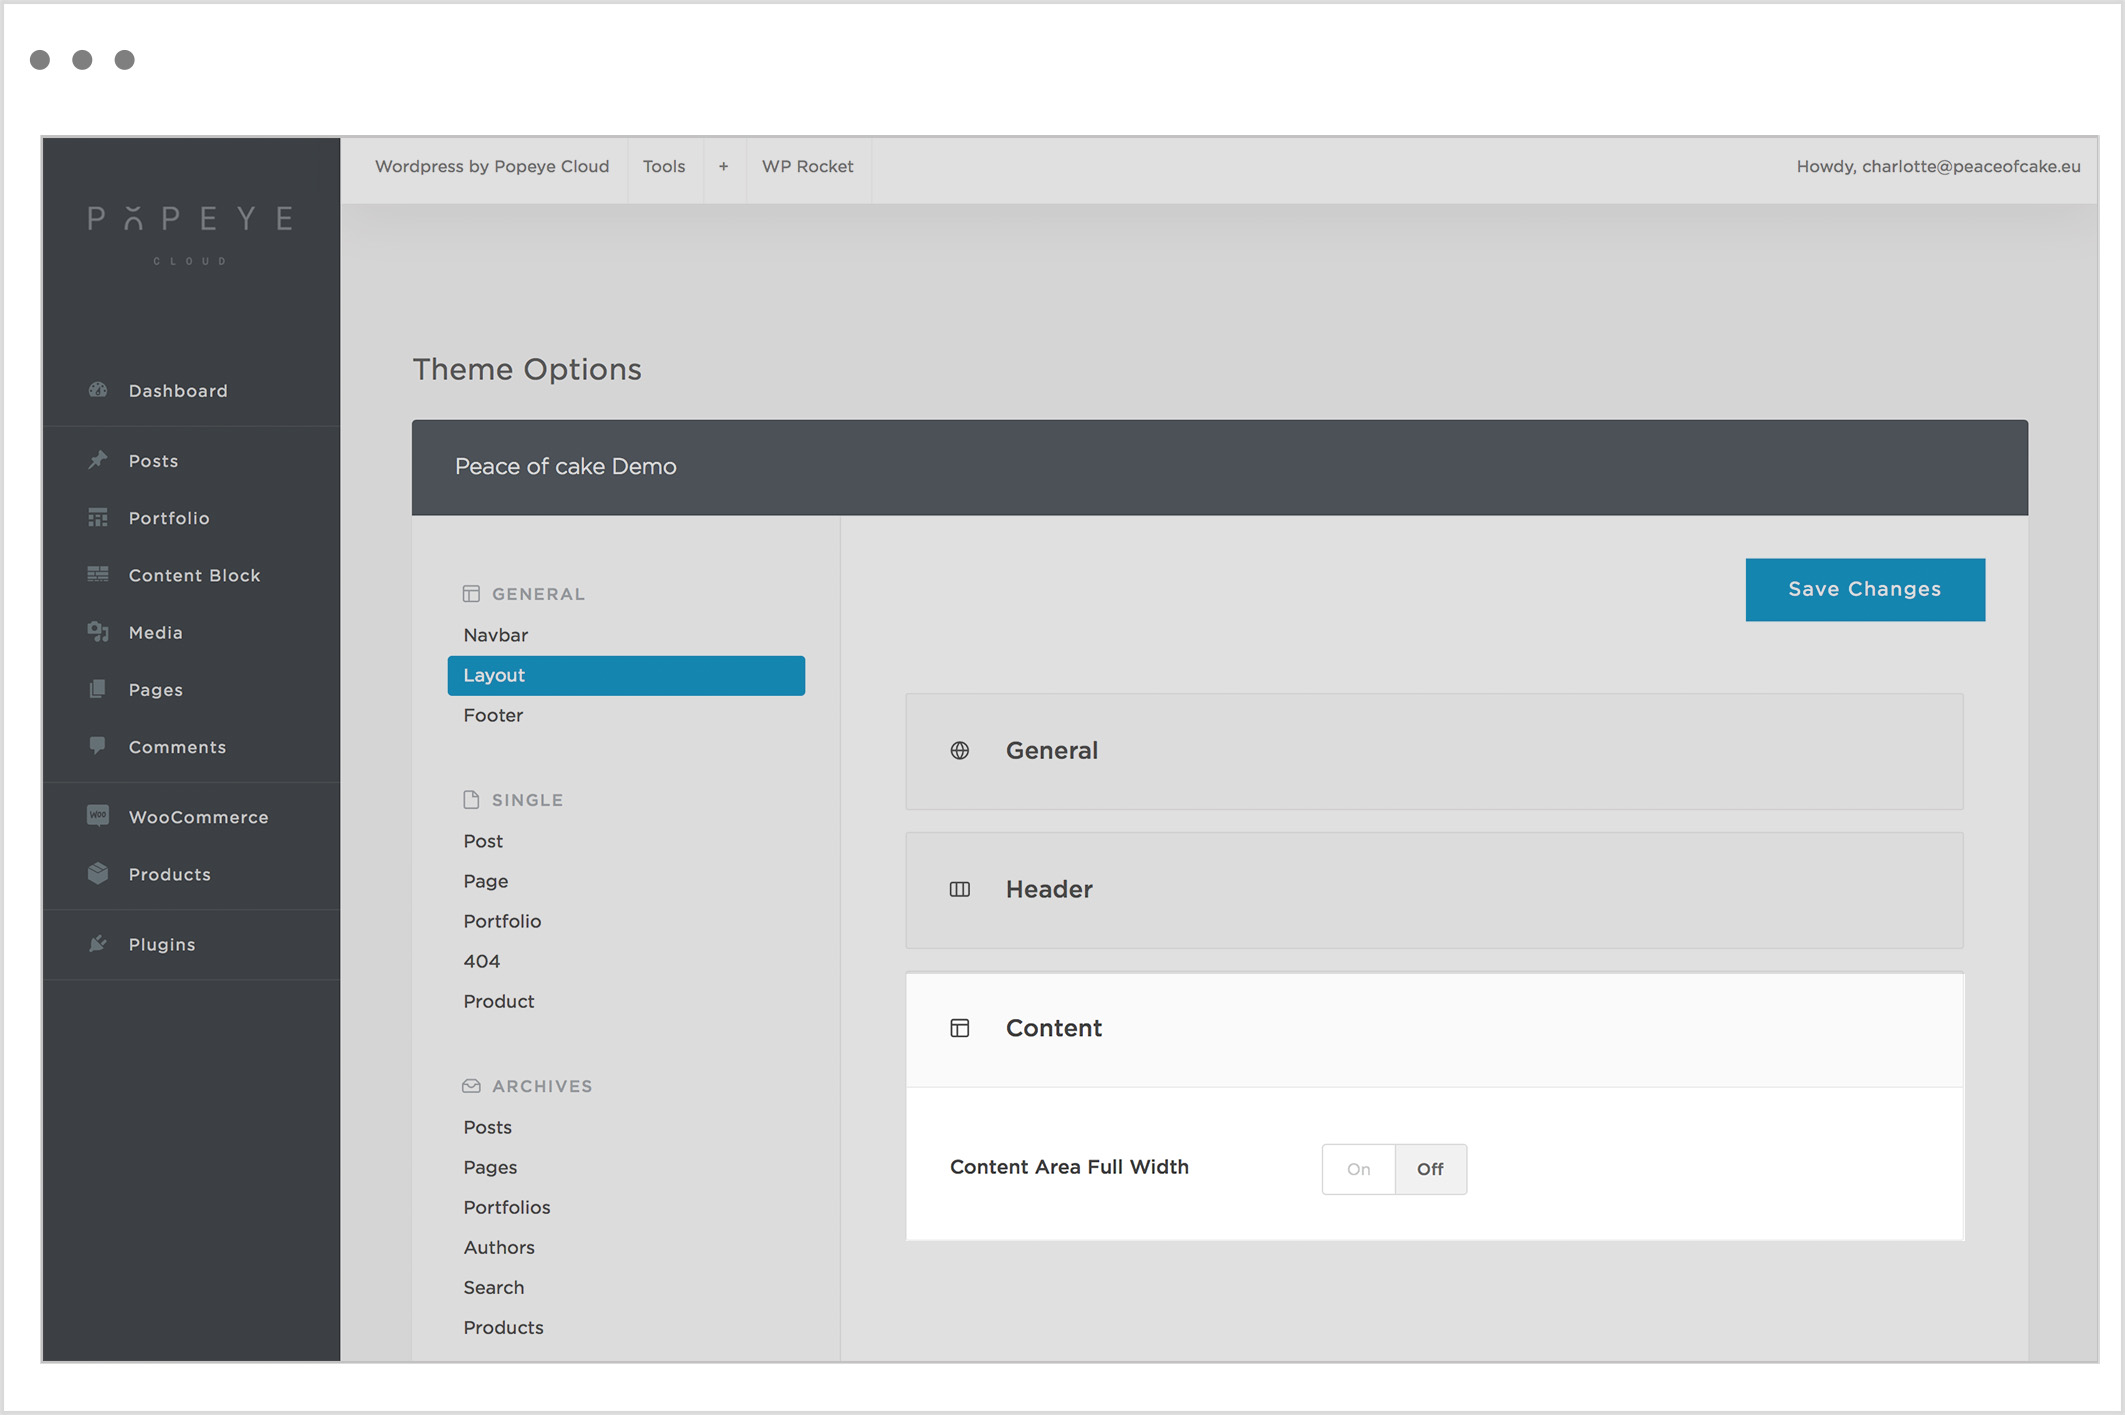This screenshot has height=1415, width=2125.
Task: Set Content Area Full Width to Off
Action: point(1431,1169)
